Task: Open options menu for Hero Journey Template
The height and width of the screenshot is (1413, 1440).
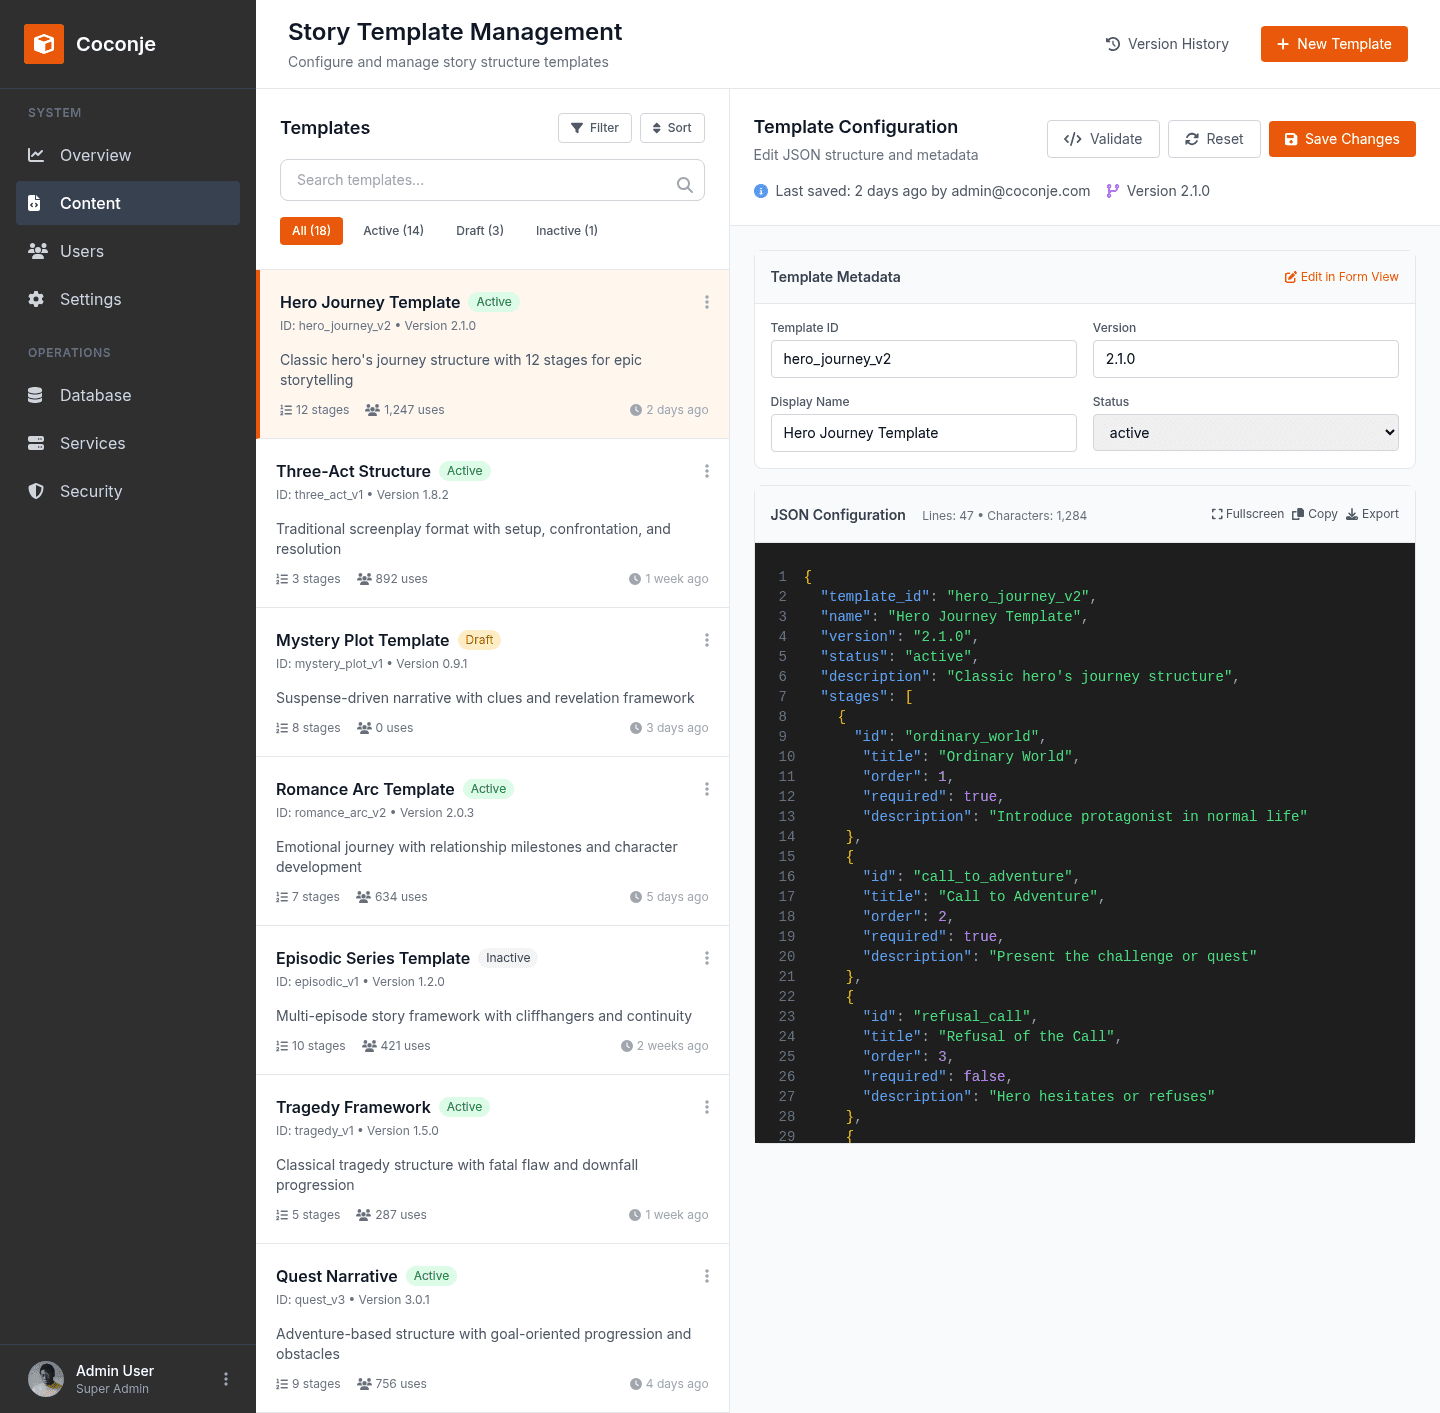Action: pyautogui.click(x=707, y=302)
